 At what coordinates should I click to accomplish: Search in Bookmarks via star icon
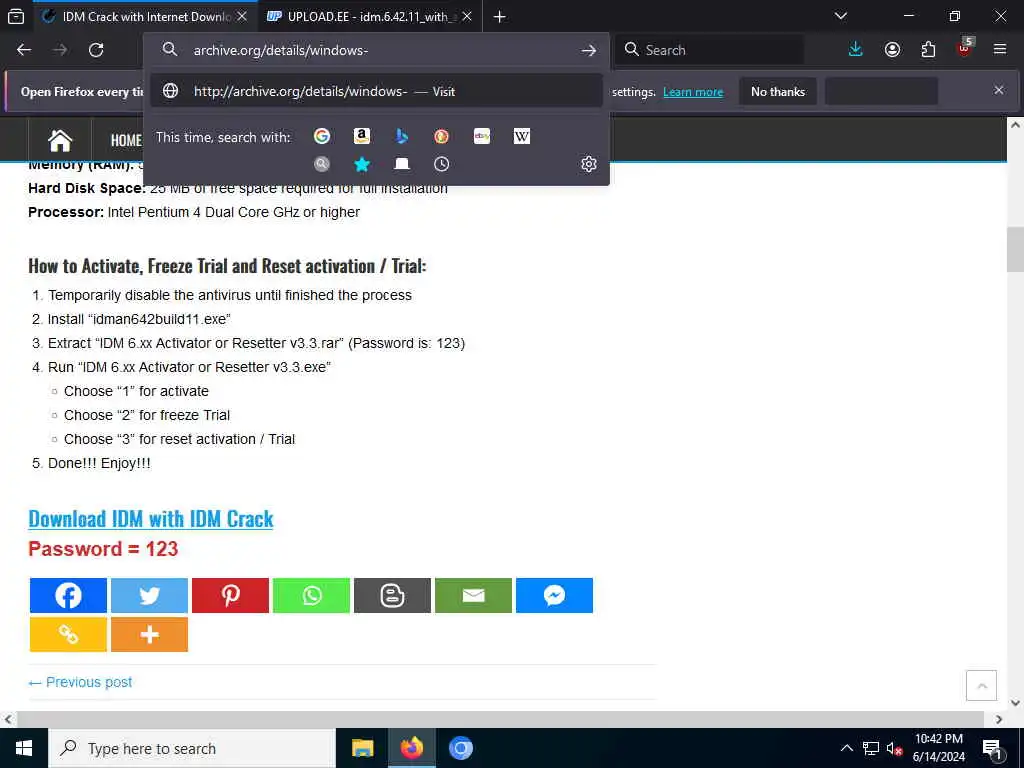pyautogui.click(x=362, y=164)
